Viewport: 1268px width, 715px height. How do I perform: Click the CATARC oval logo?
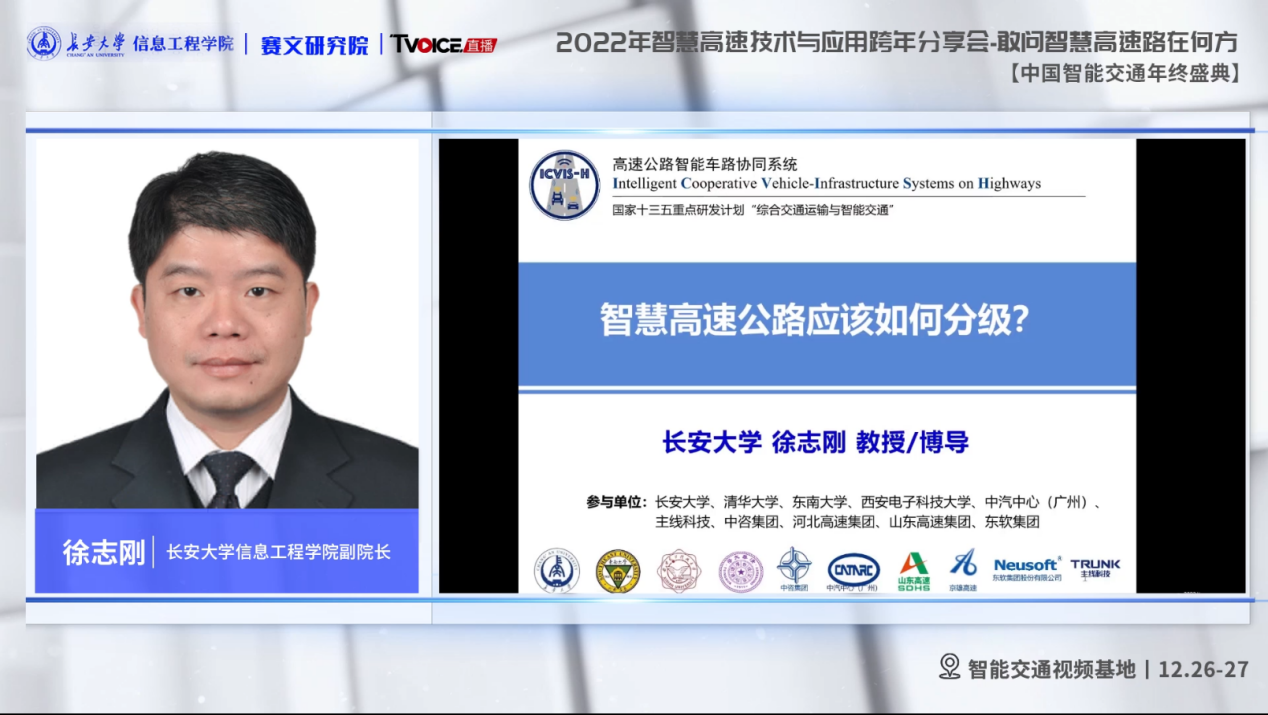tap(853, 571)
